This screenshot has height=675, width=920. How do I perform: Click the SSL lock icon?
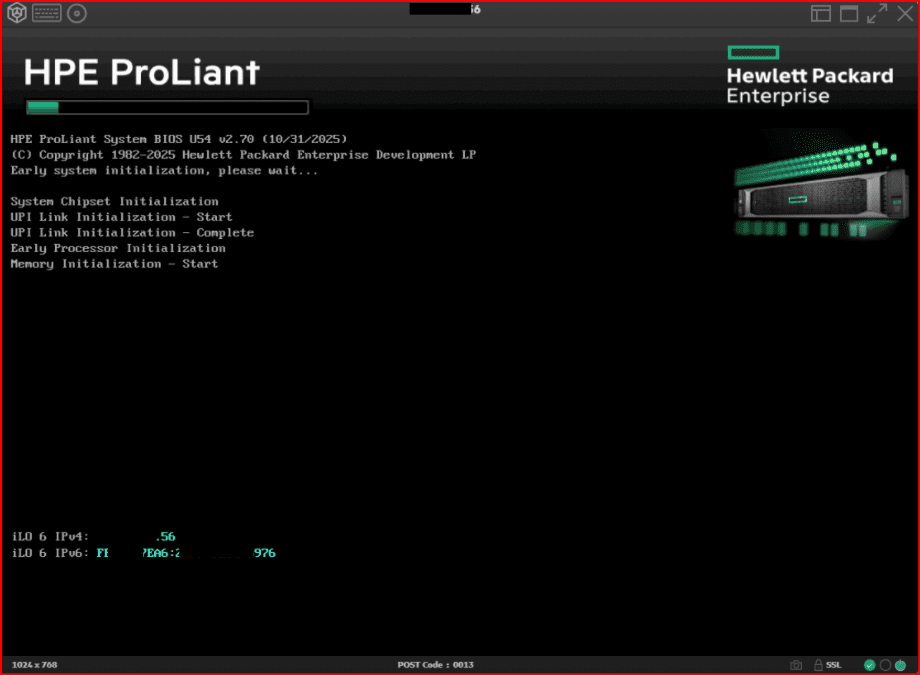click(819, 665)
